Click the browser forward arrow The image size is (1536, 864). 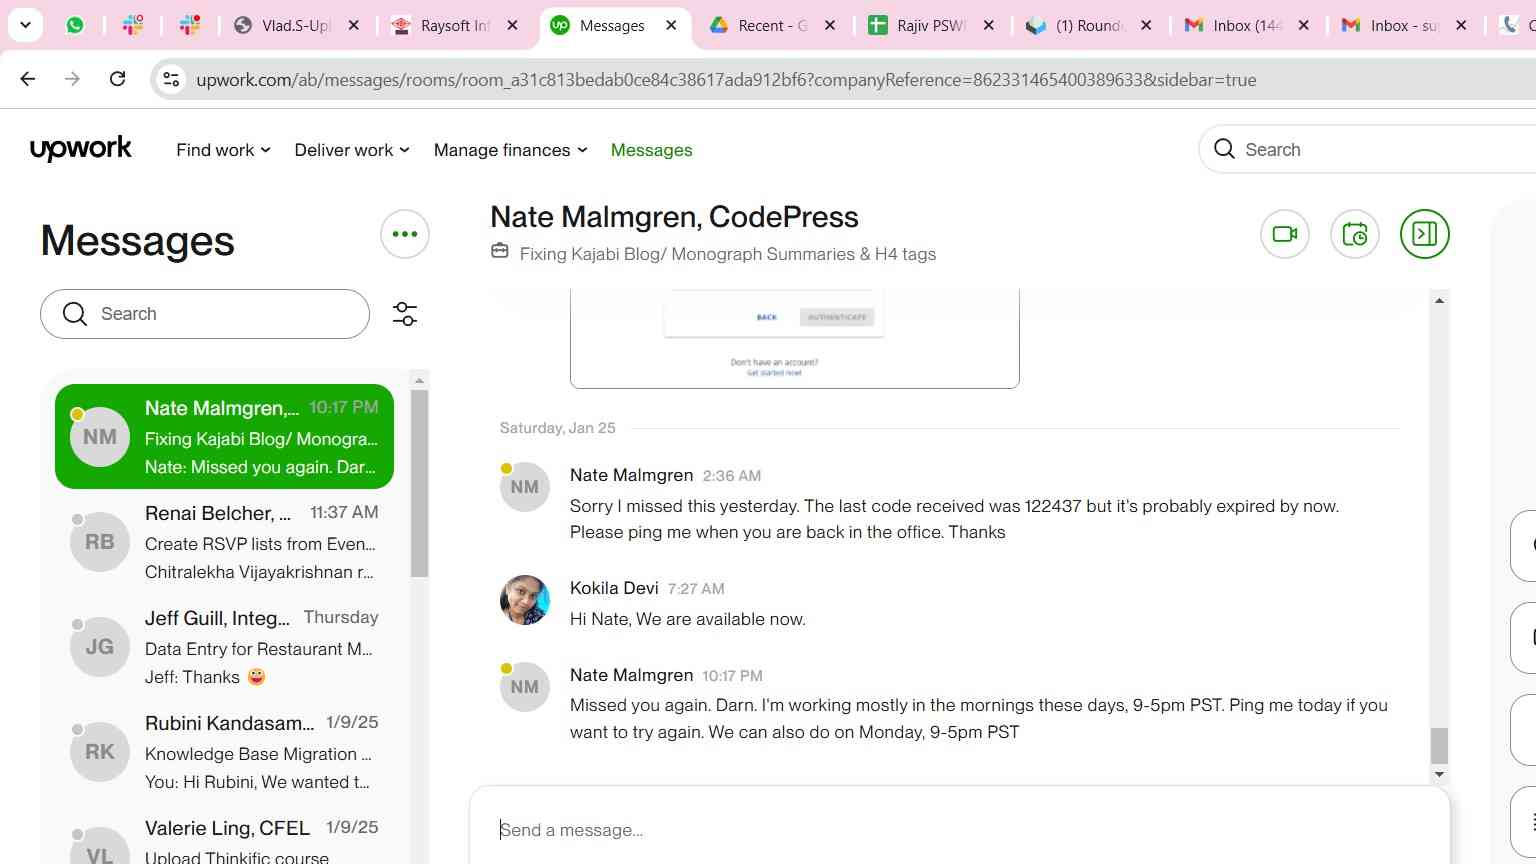click(72, 79)
